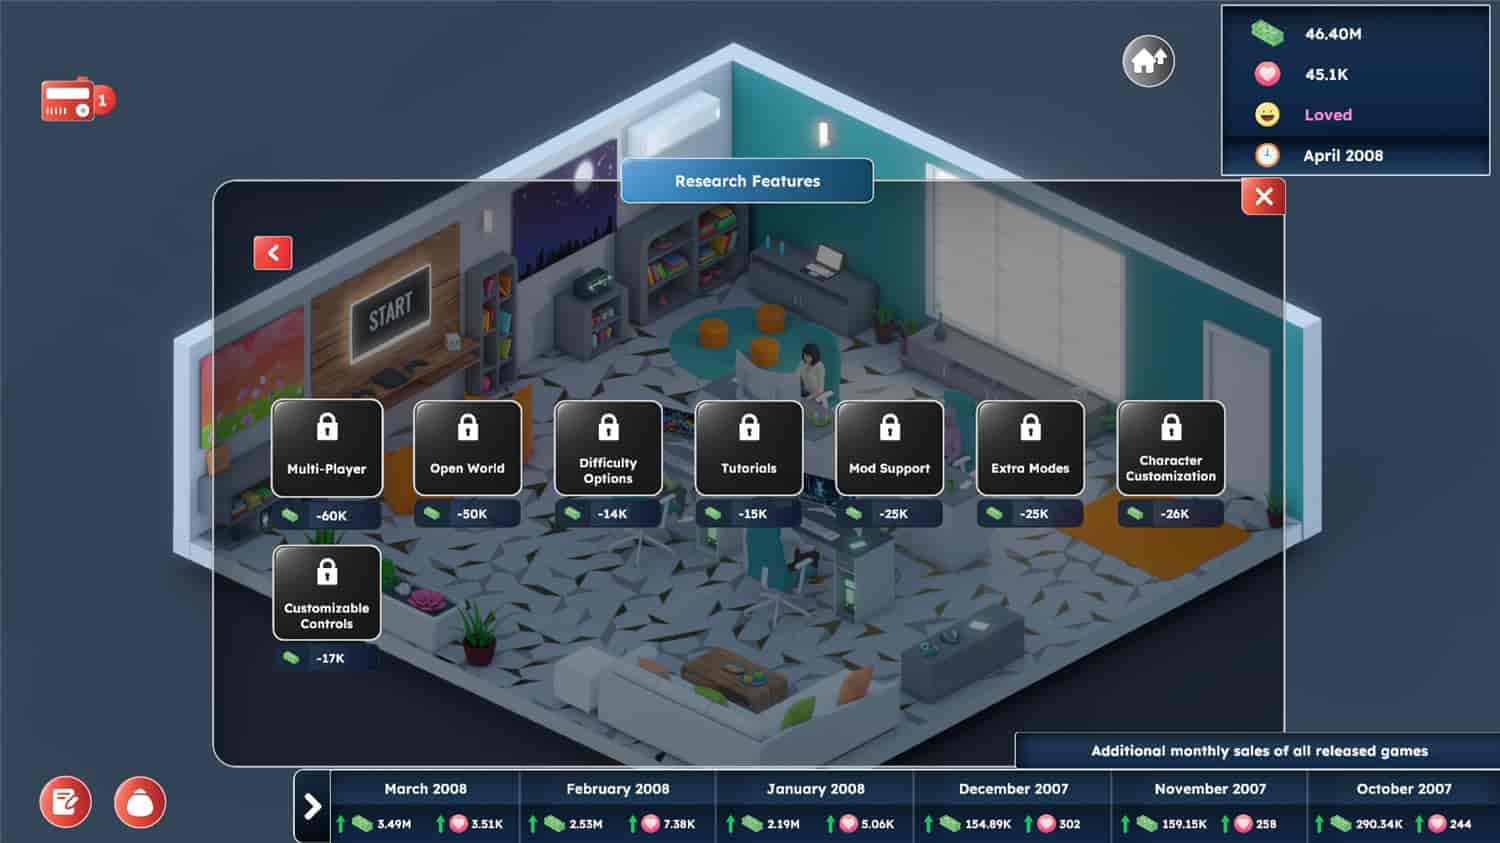Expand the monthly sales bar with the chevron
1500x843 pixels.
[313, 804]
